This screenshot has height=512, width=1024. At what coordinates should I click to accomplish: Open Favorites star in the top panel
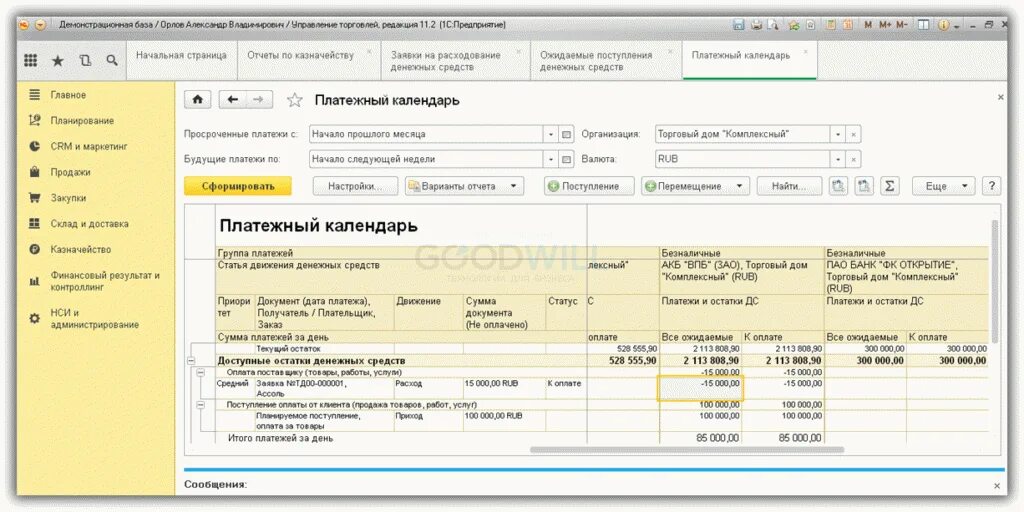[58, 61]
